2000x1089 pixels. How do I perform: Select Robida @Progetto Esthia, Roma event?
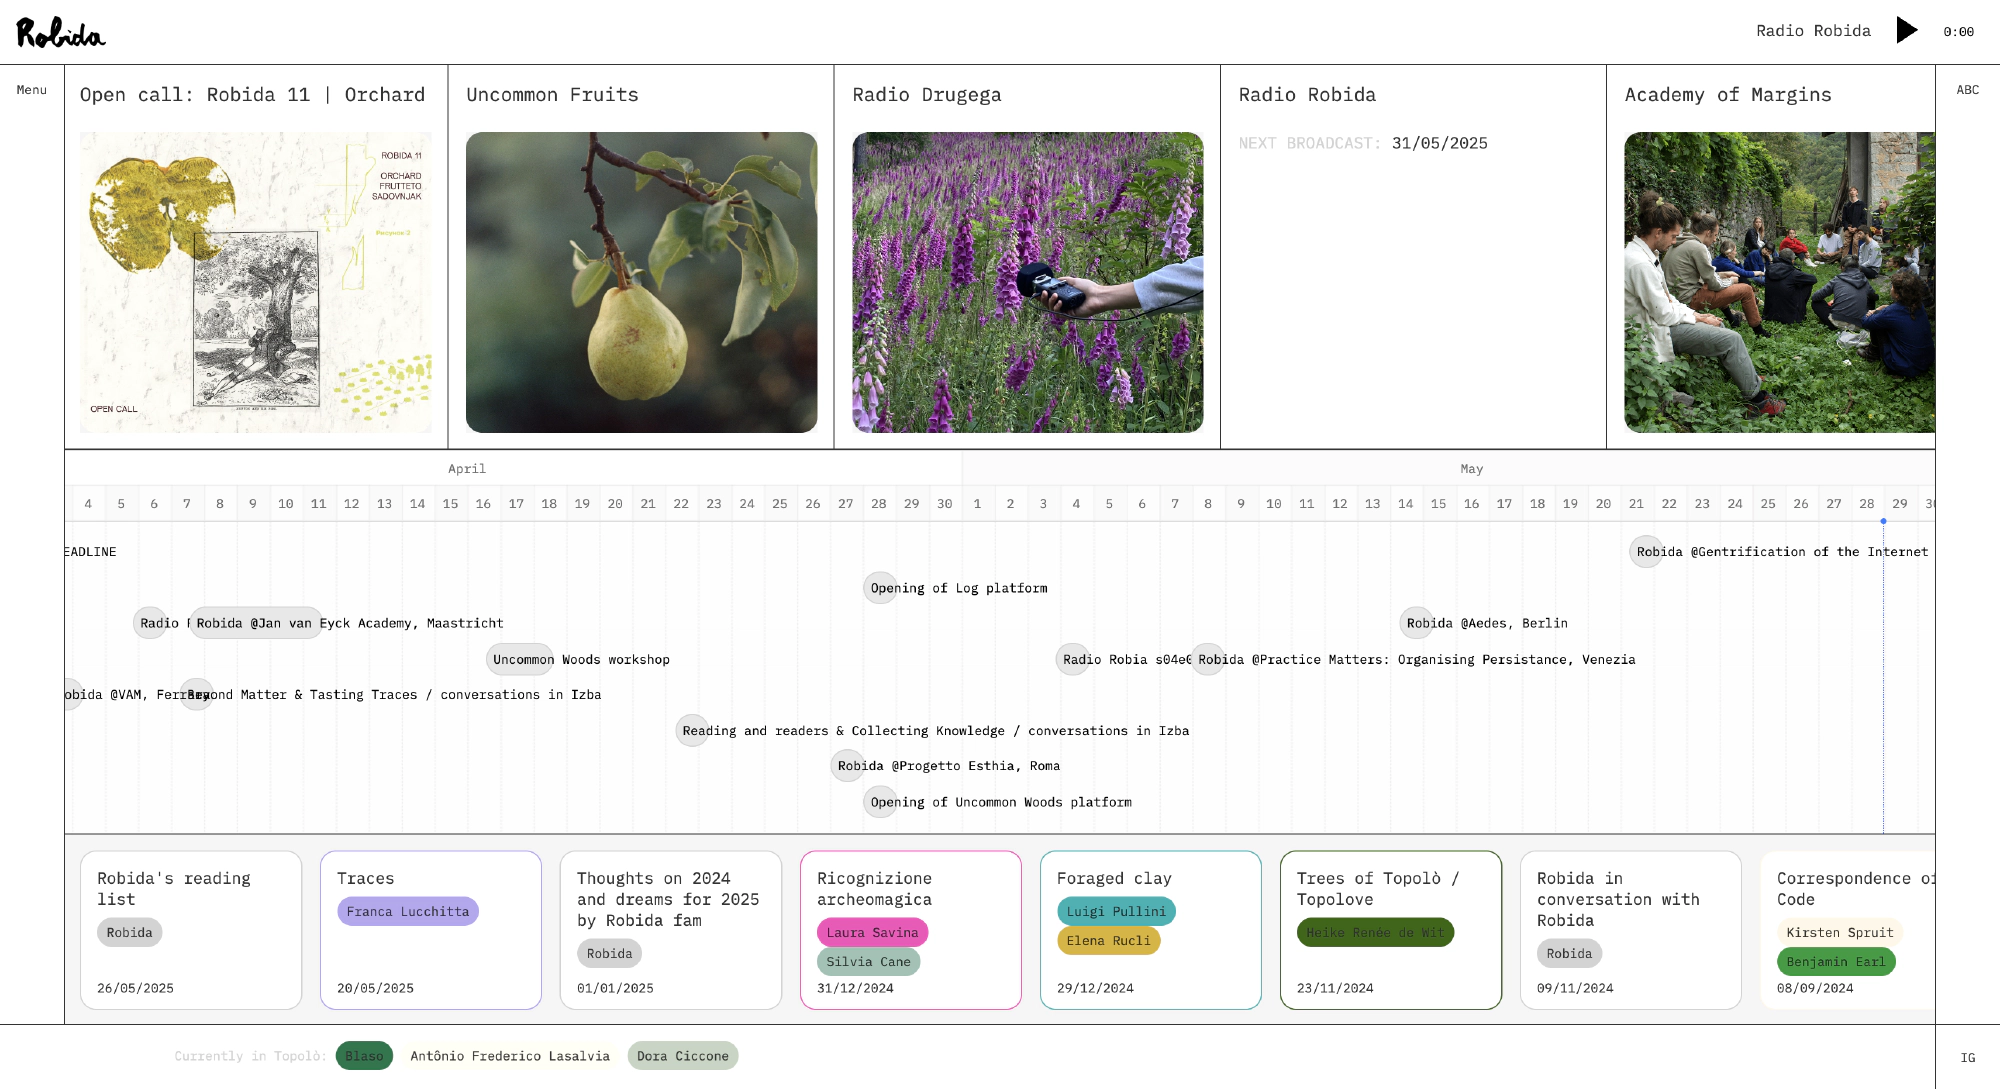pos(847,766)
